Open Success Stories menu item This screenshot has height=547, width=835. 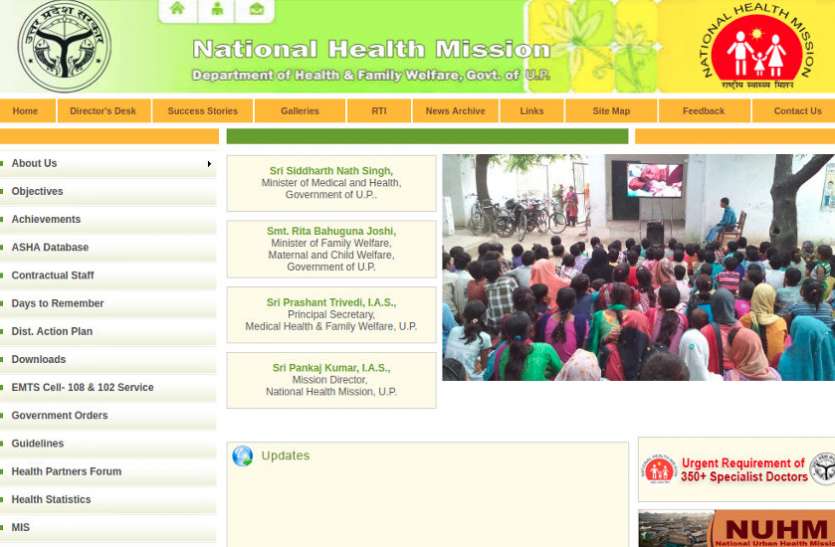[x=202, y=111]
